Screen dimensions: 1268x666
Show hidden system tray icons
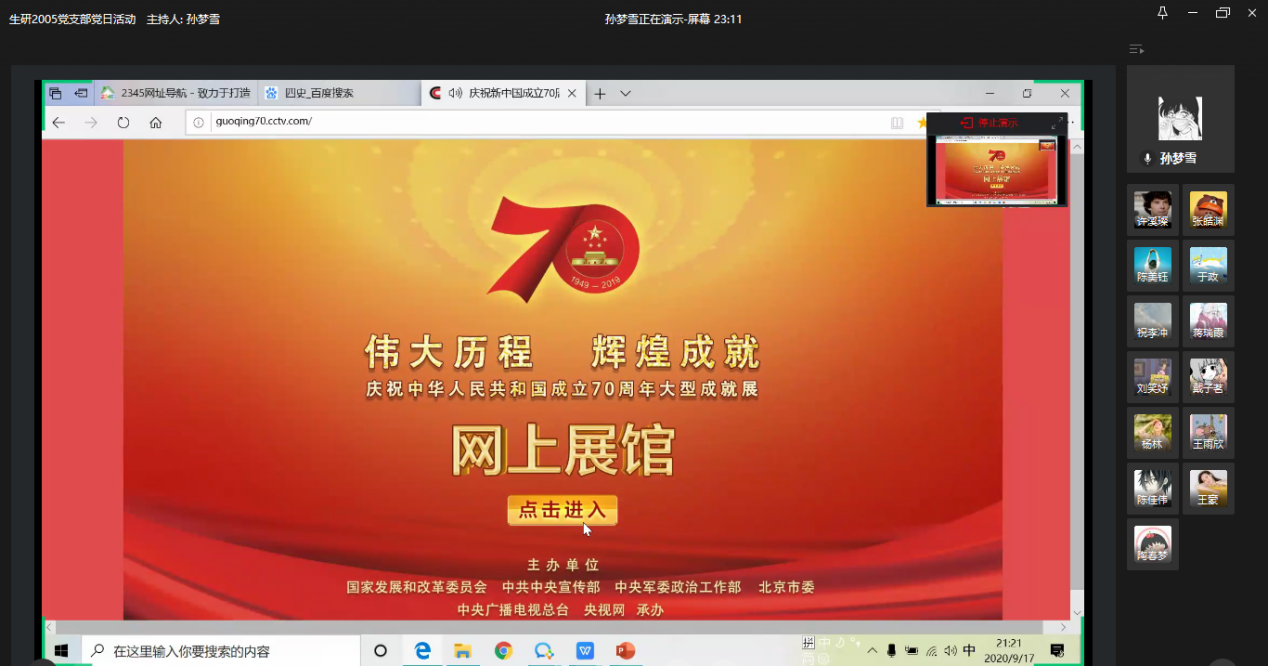click(872, 651)
